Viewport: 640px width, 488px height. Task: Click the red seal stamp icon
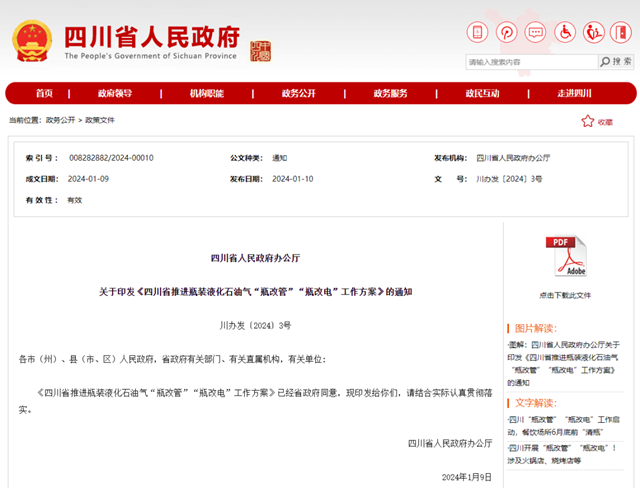click(260, 51)
